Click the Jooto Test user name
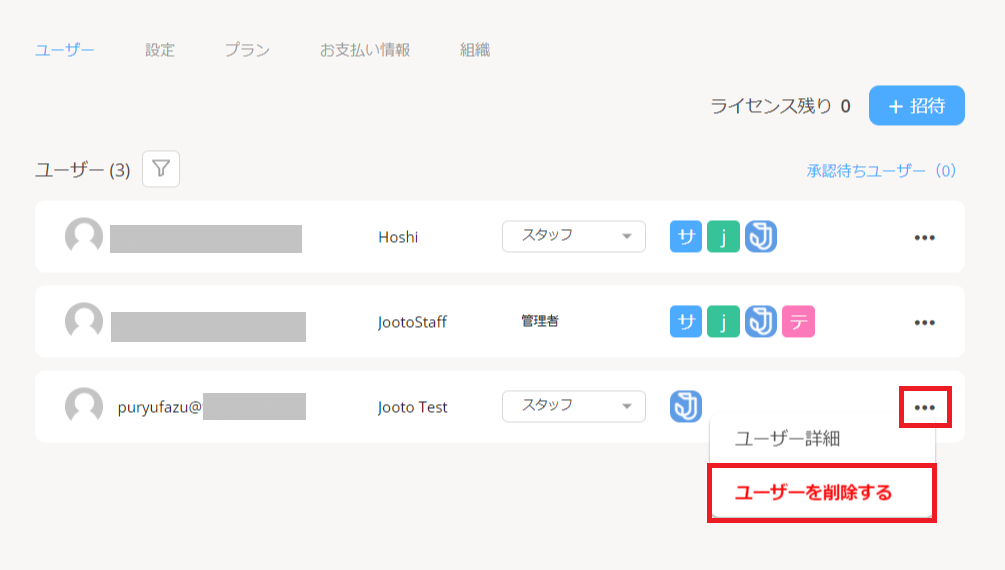Screen dimensions: 1005x570 [412, 407]
